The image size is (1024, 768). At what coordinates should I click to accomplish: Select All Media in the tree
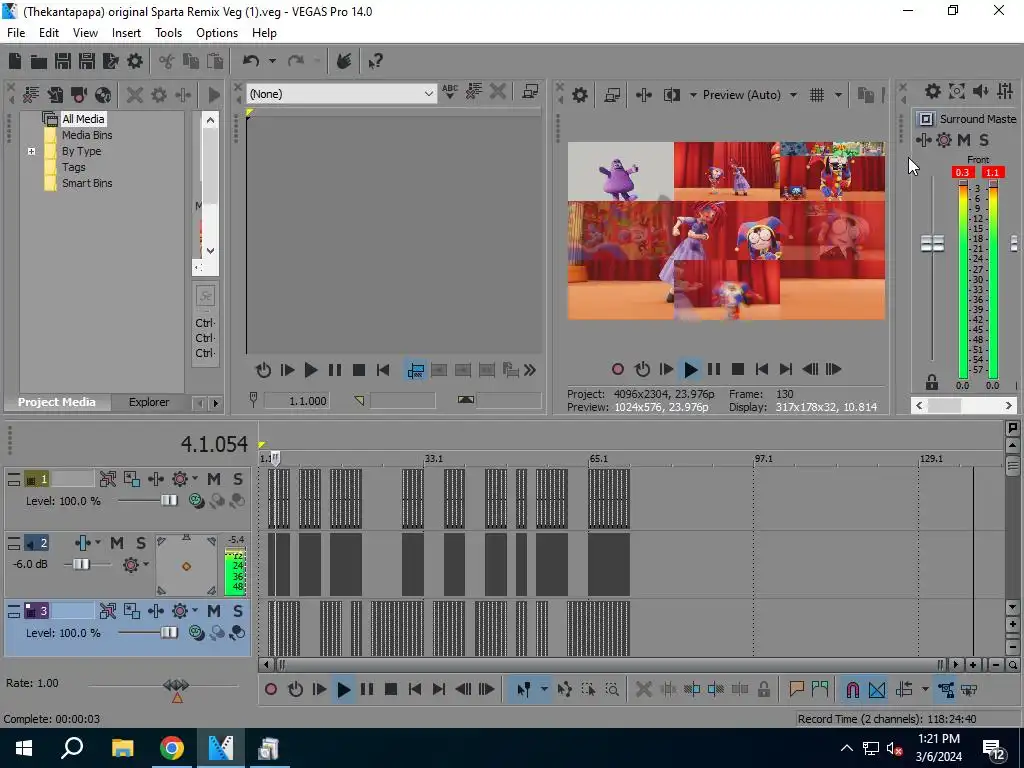point(83,119)
